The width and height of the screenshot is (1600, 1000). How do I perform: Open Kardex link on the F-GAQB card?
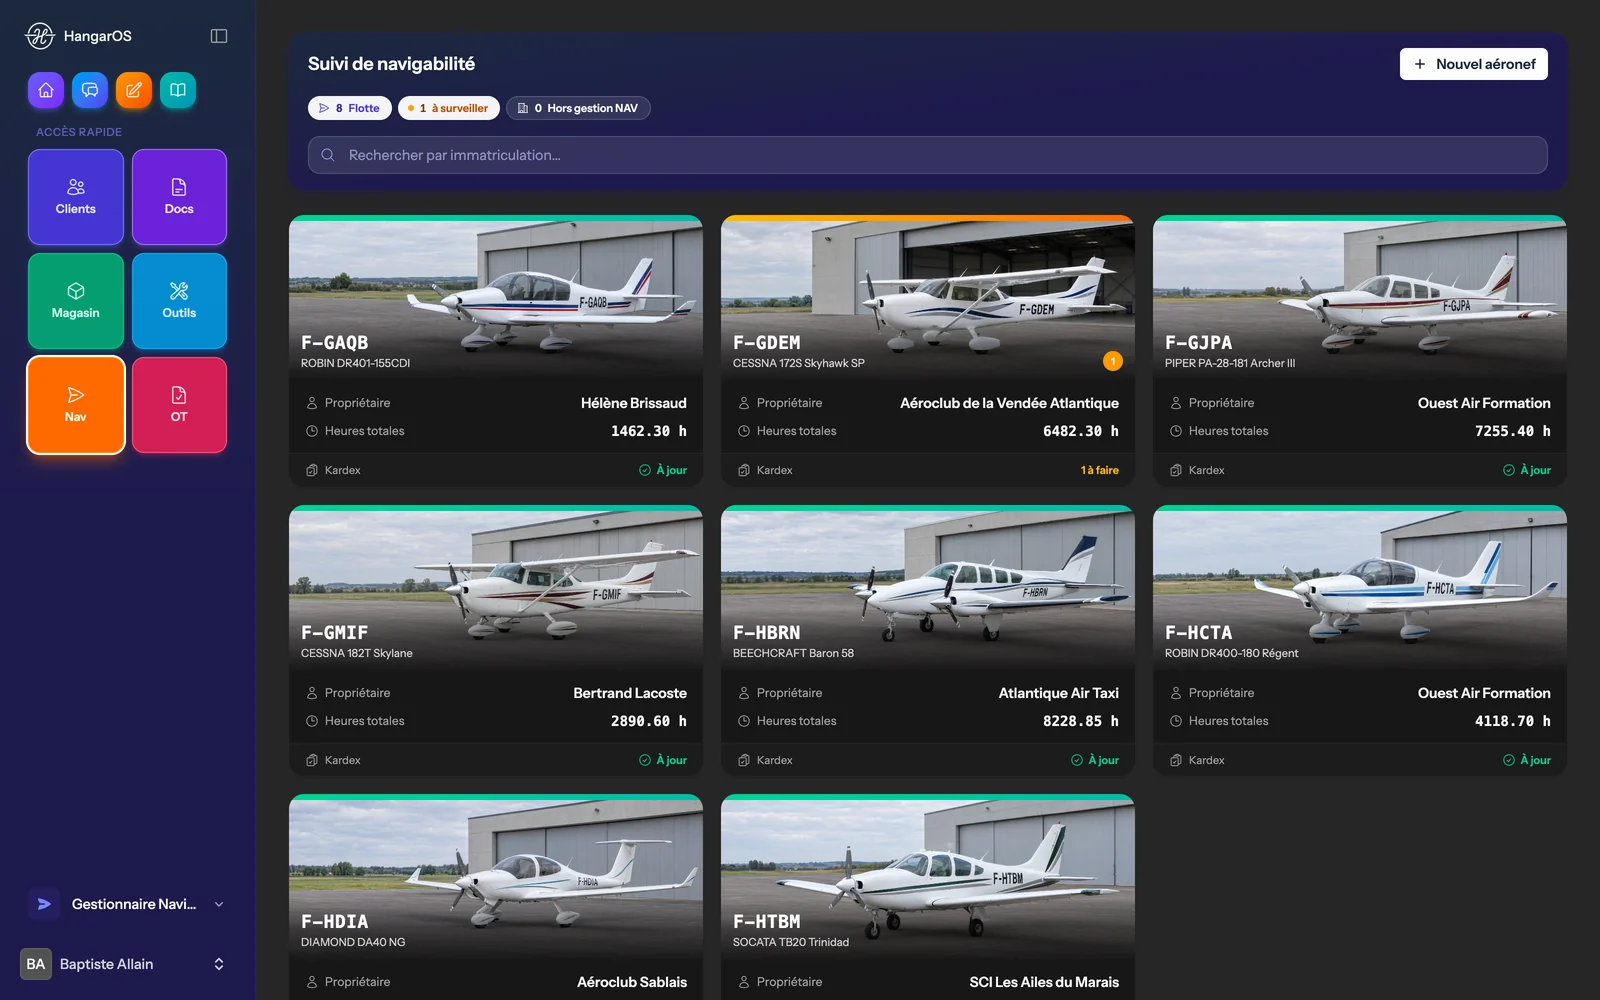[x=333, y=470]
